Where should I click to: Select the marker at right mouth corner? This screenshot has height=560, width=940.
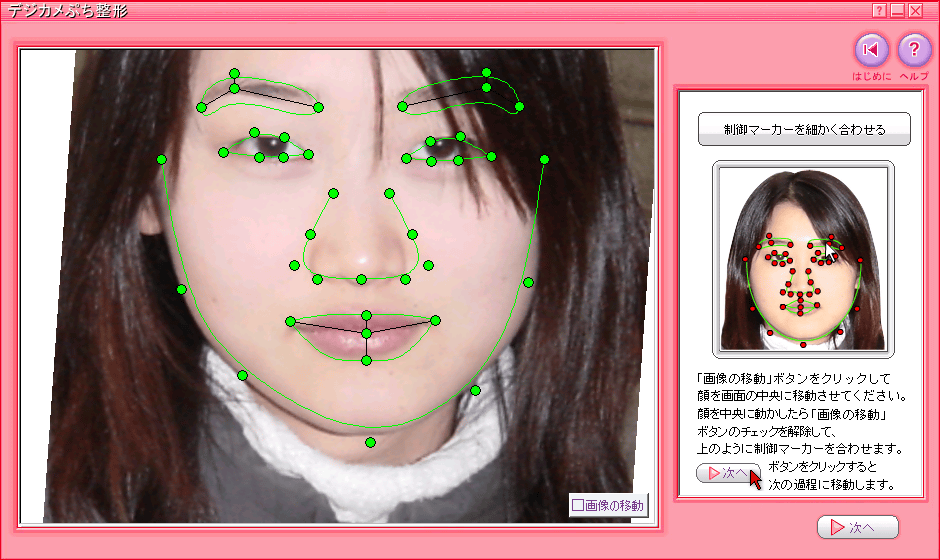(436, 319)
